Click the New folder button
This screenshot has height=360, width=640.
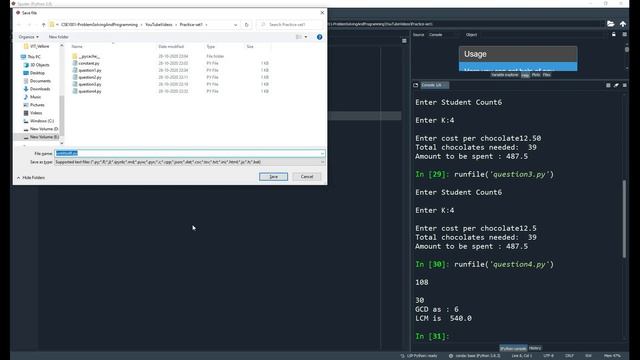pyautogui.click(x=58, y=37)
